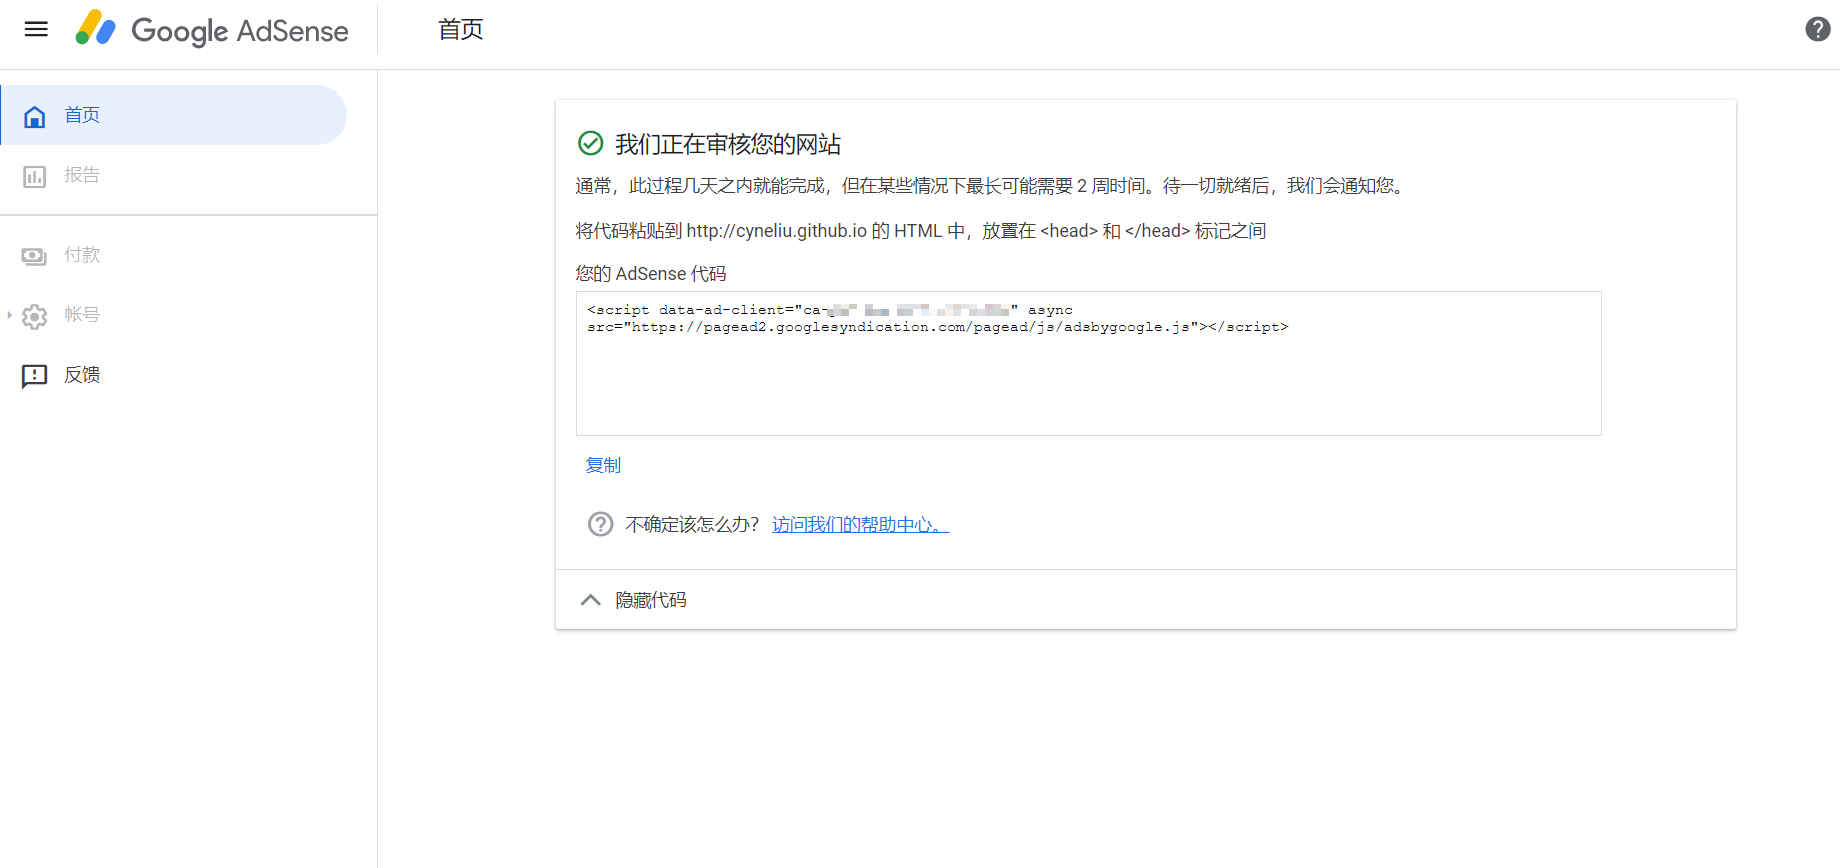Open the 付款 payments sidebar item
This screenshot has height=868, width=1840.
(174, 255)
